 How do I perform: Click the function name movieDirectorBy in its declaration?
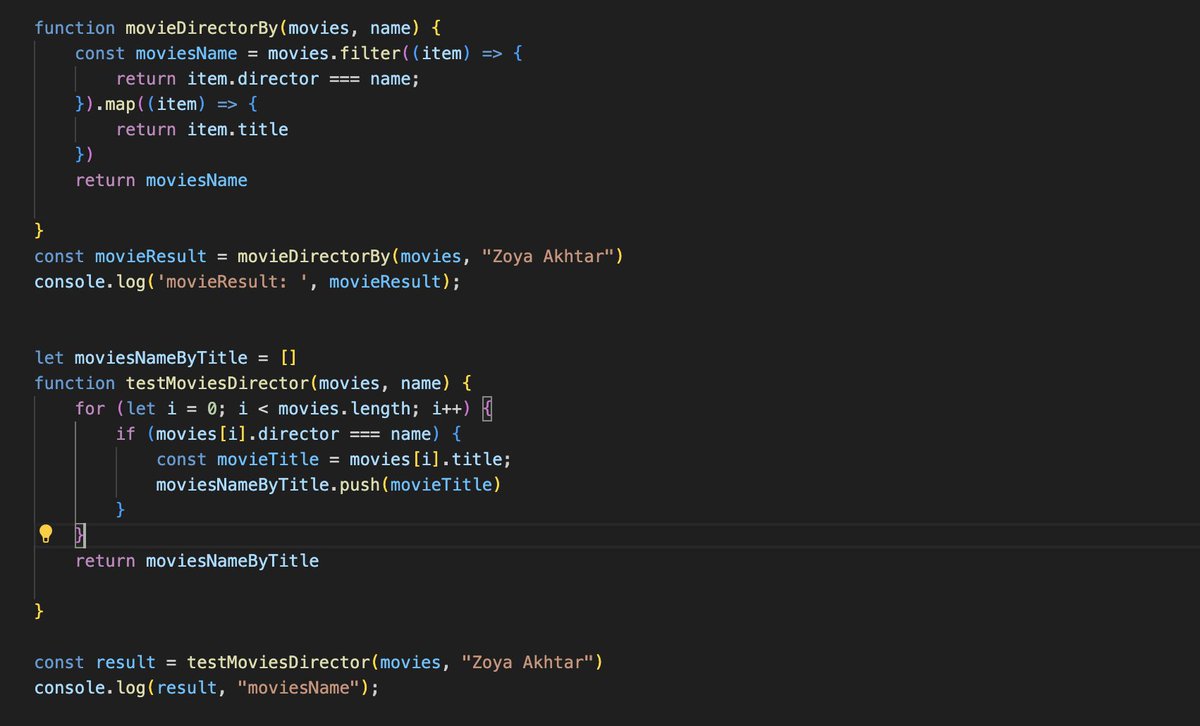202,28
